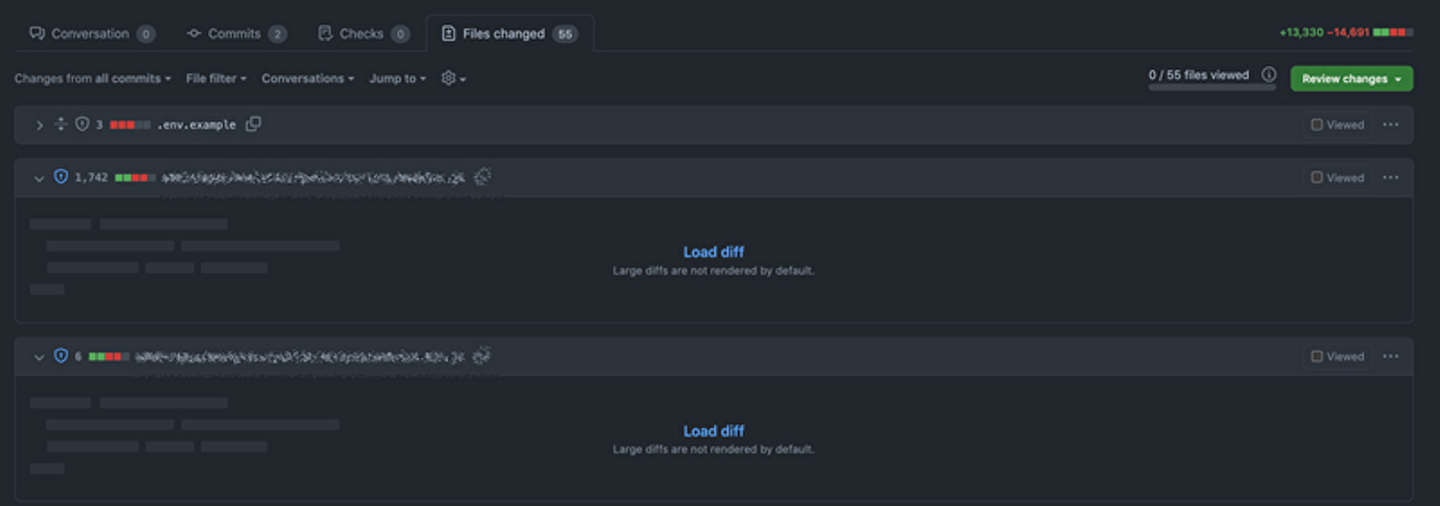Collapse the file with 1,742 changes
Screen dimensions: 1440x506
39,178
